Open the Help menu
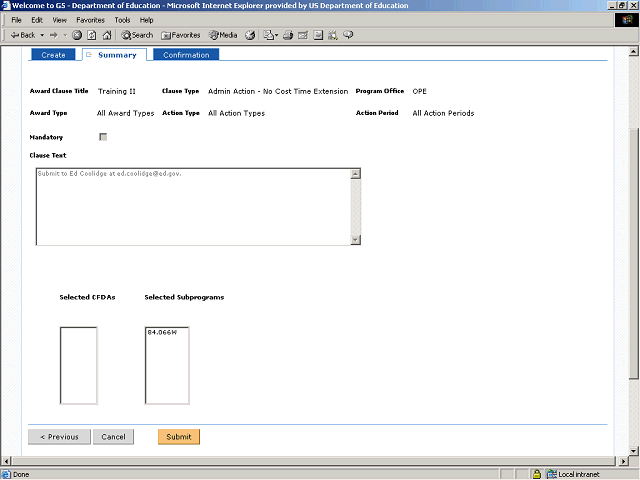The height and width of the screenshot is (480, 640). pyautogui.click(x=146, y=20)
